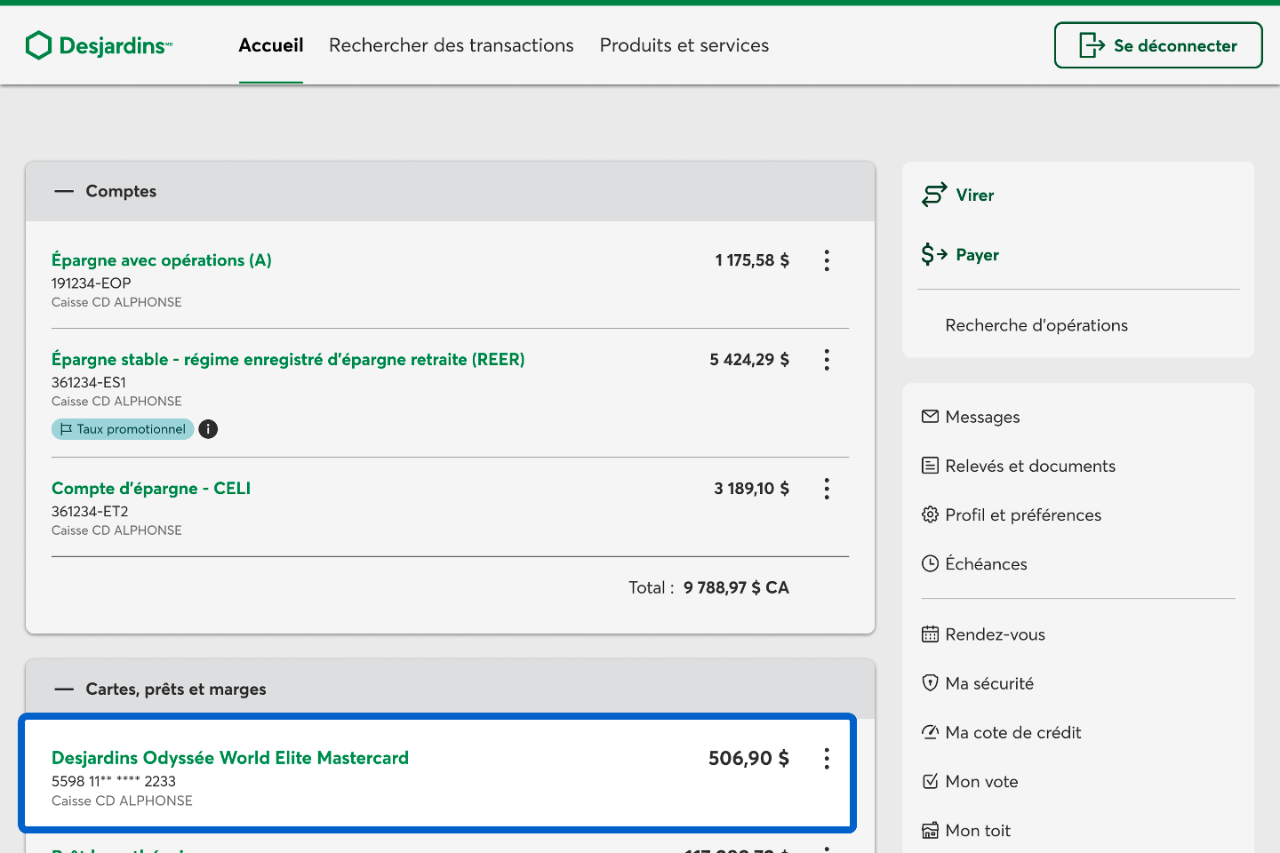Click account number 361234-ET2
The height and width of the screenshot is (853, 1280).
coord(90,511)
